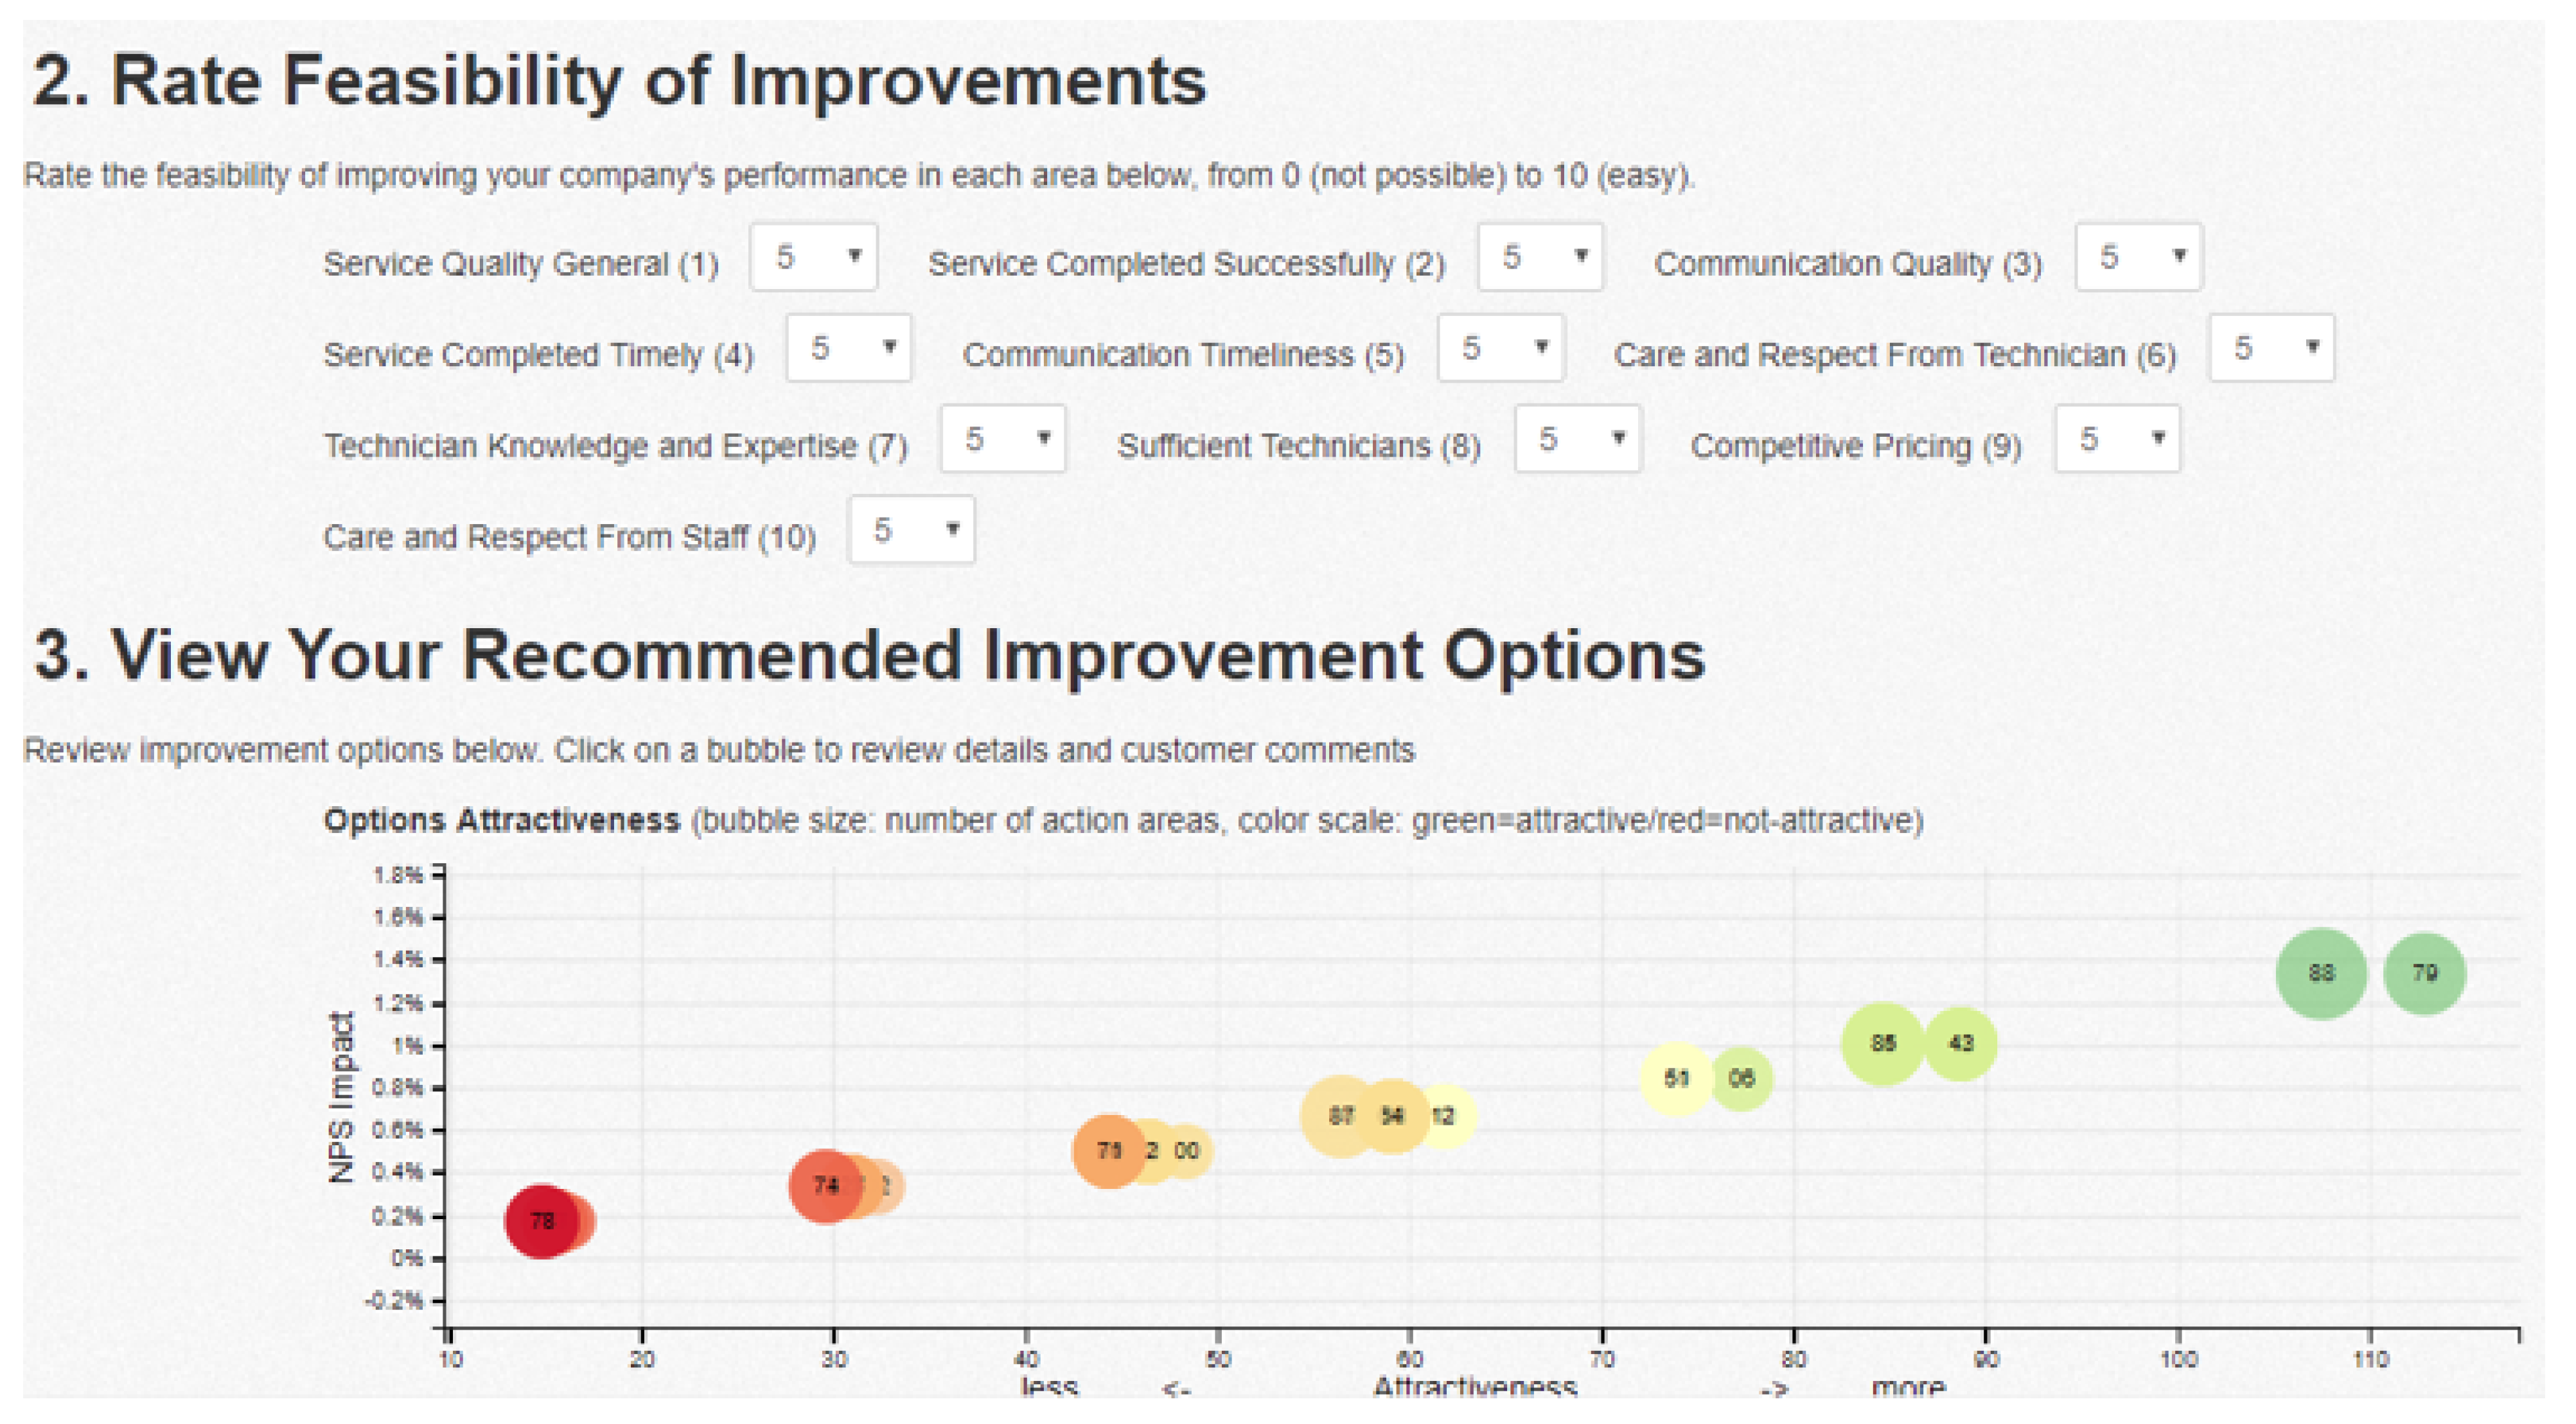Open Technician Knowledge and Expertise dropdown
The height and width of the screenshot is (1424, 2576).
click(x=1003, y=440)
